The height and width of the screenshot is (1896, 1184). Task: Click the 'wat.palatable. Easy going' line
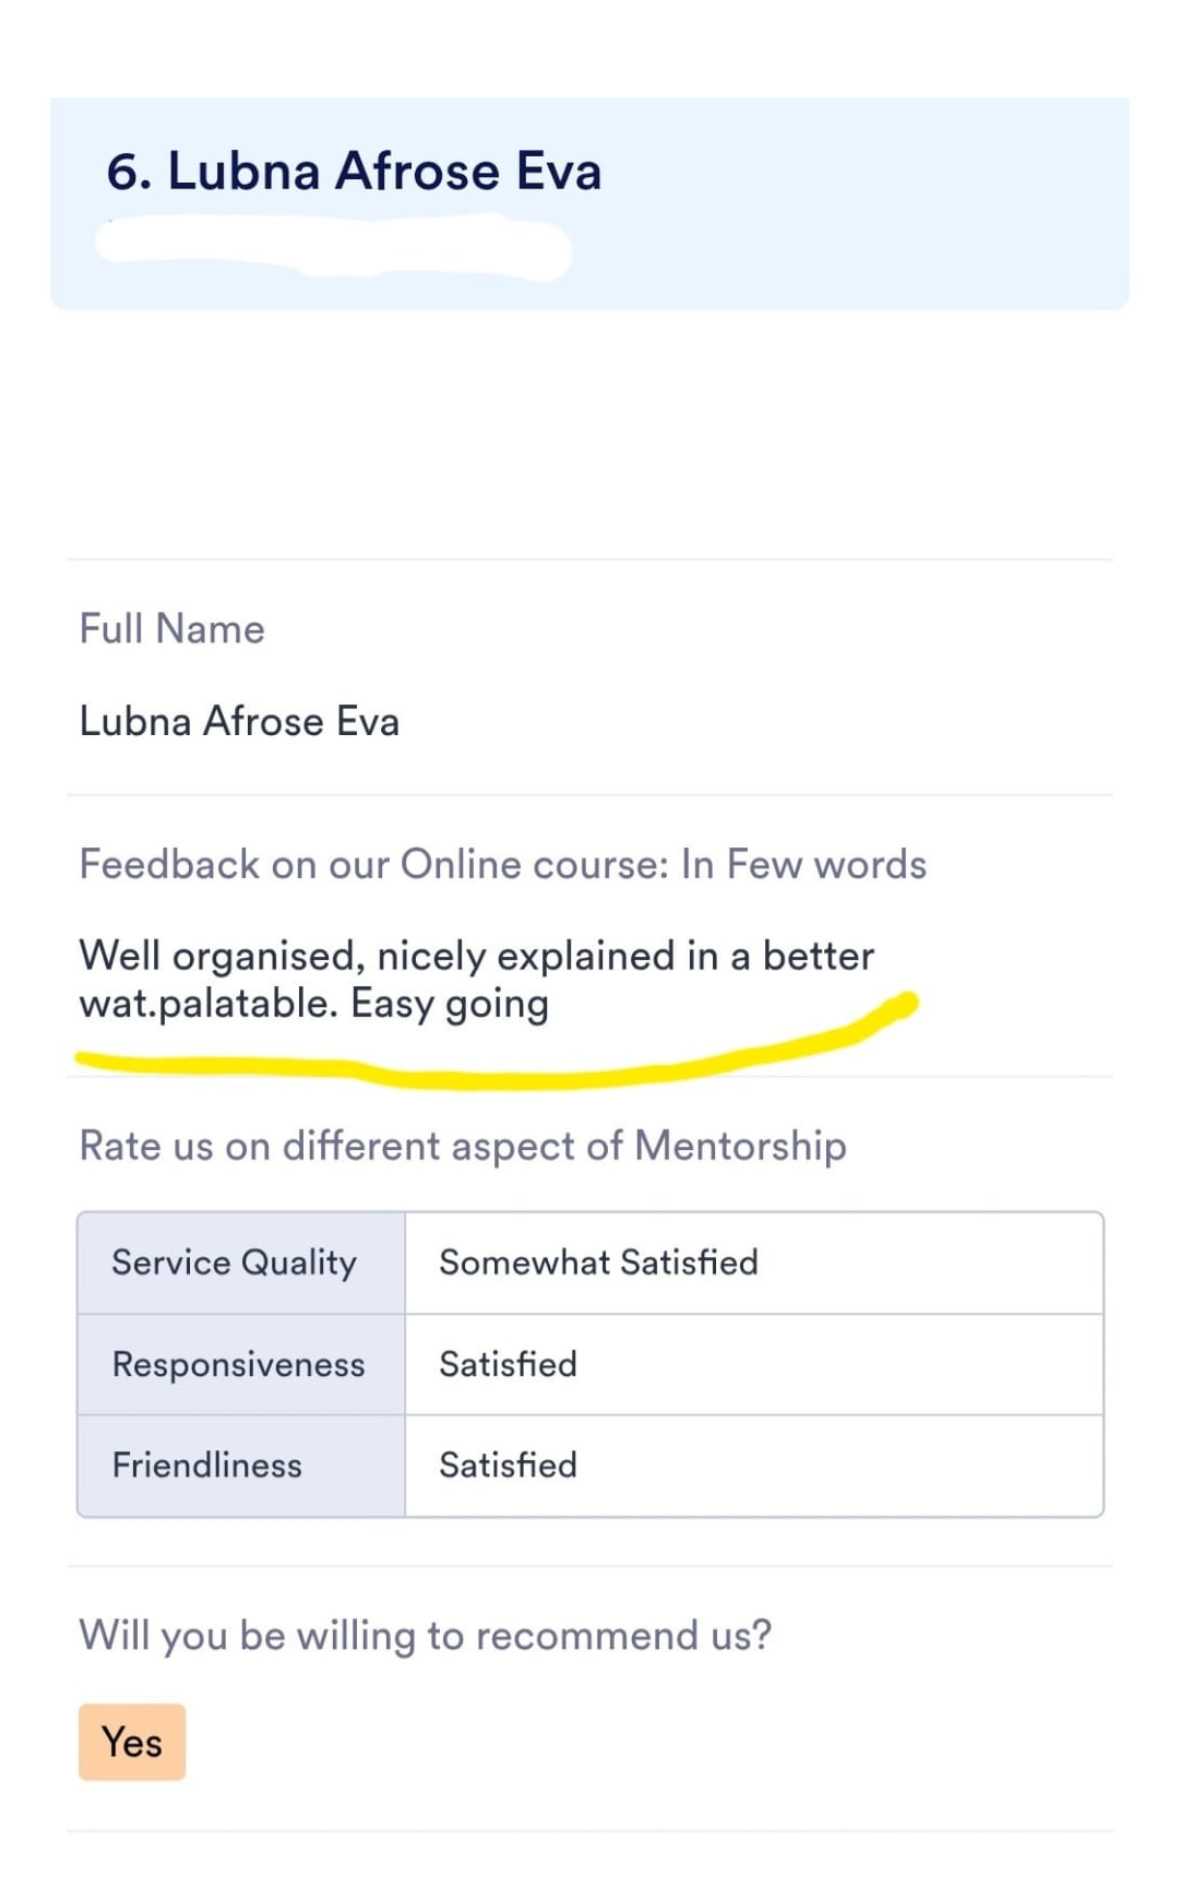click(314, 1004)
